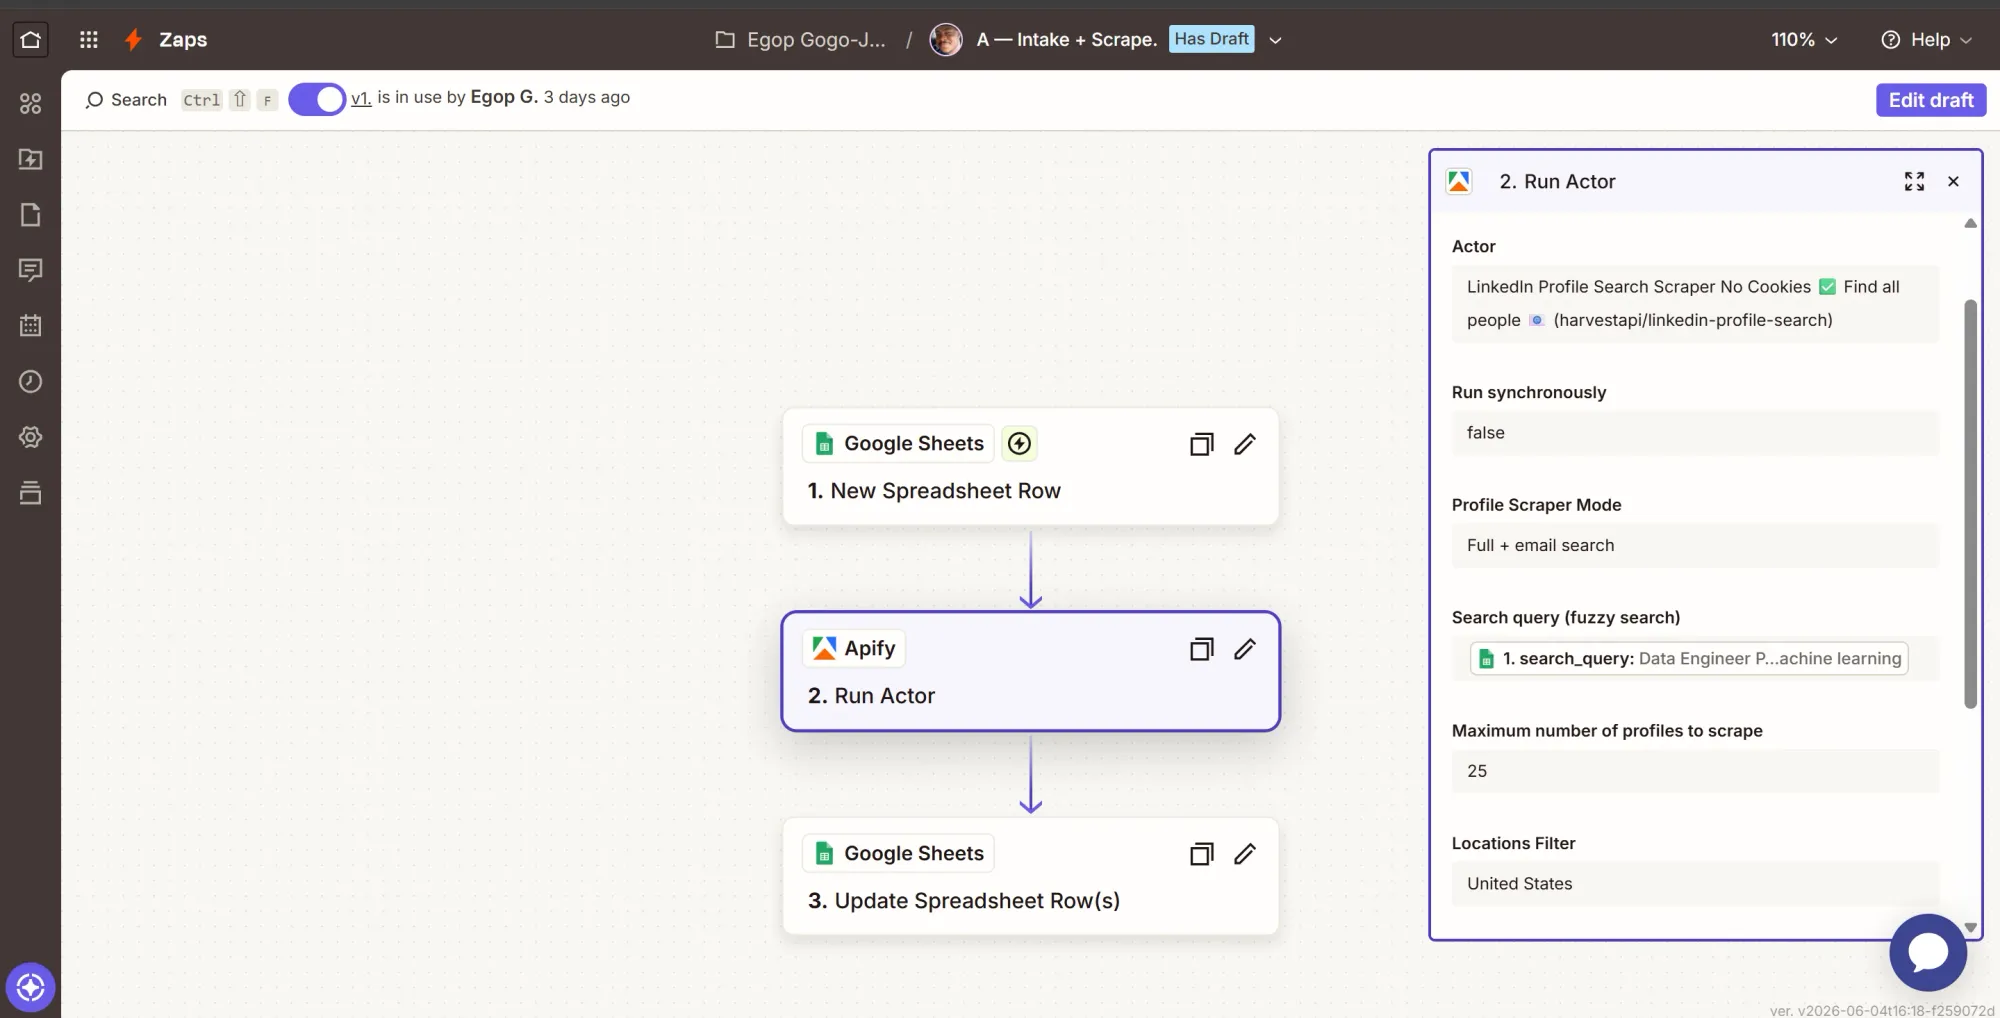Open the comments icon in left sidebar
This screenshot has height=1018, width=2000.
pos(30,270)
